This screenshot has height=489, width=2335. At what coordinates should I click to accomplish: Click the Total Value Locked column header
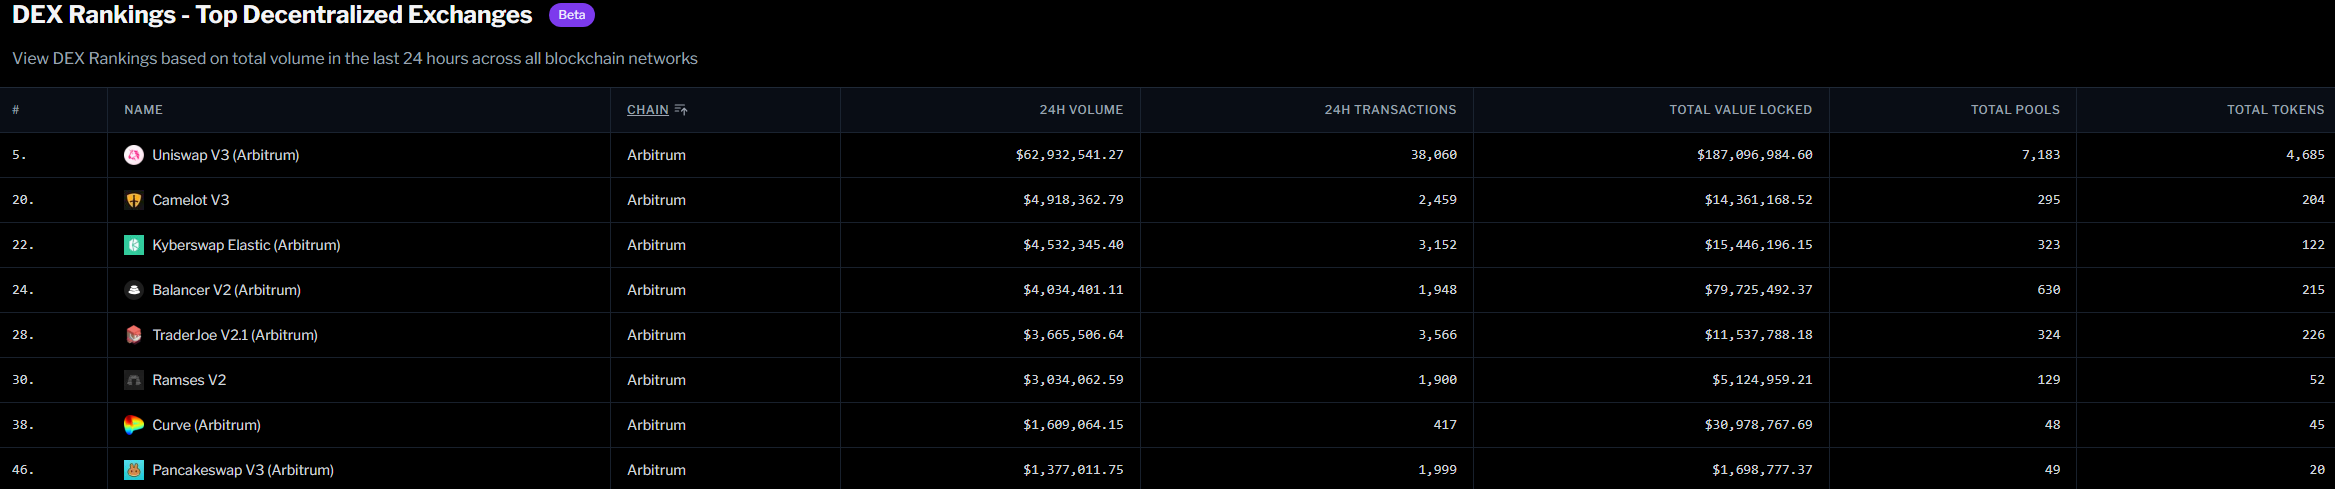coord(1740,110)
